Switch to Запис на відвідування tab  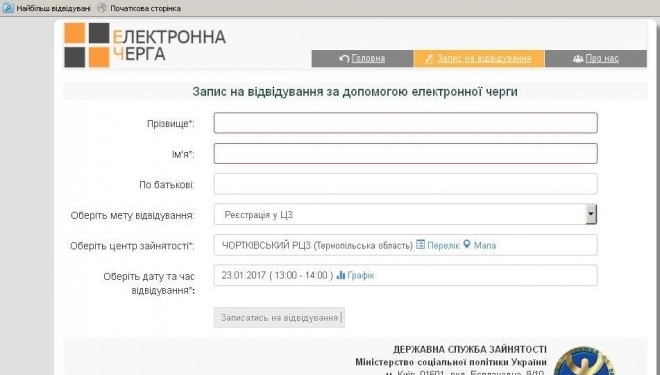click(479, 59)
